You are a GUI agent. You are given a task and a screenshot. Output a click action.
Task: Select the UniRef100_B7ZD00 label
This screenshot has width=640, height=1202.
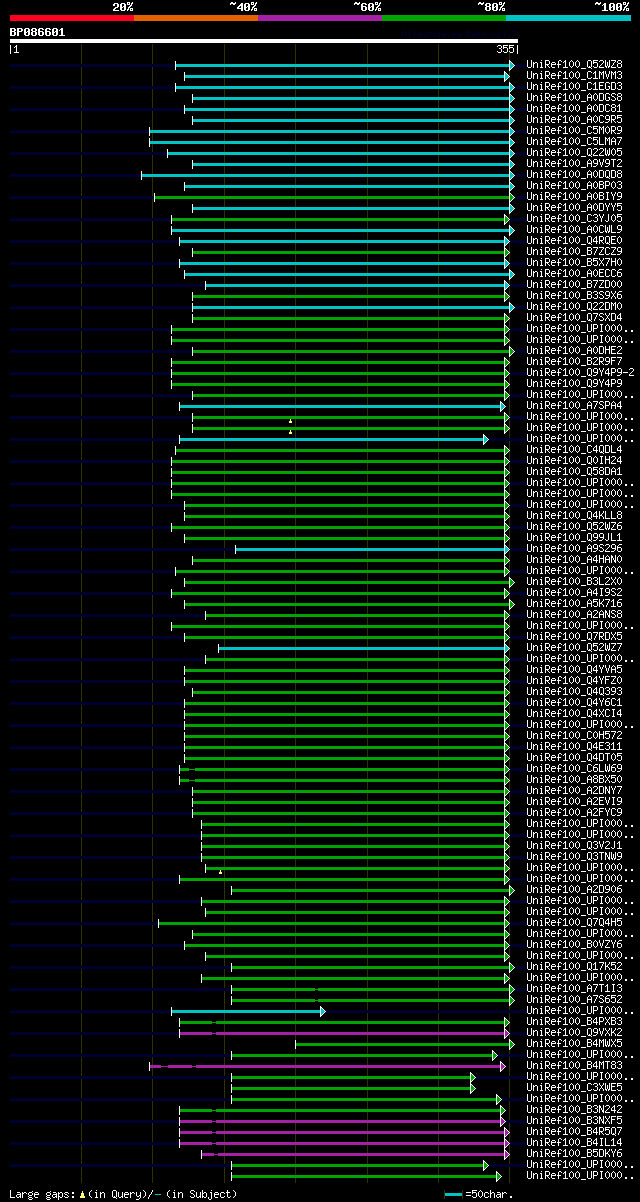(x=574, y=284)
